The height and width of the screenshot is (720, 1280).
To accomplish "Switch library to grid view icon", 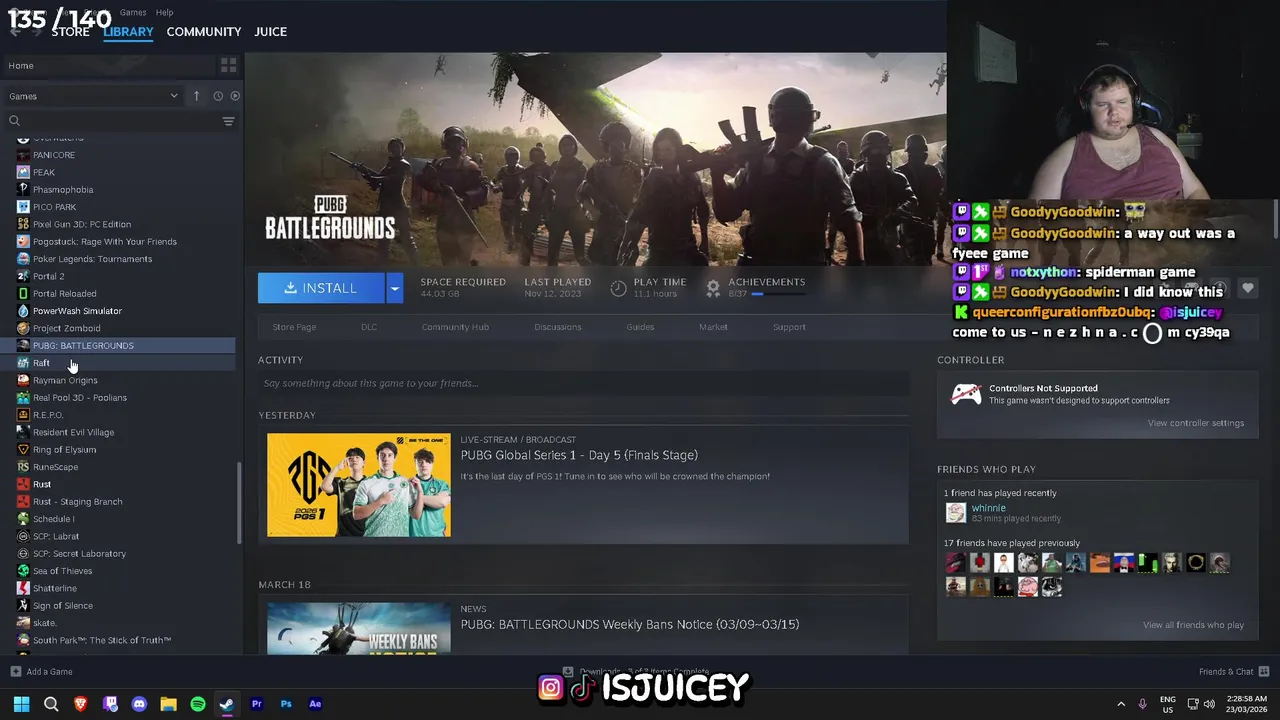I will tap(228, 65).
